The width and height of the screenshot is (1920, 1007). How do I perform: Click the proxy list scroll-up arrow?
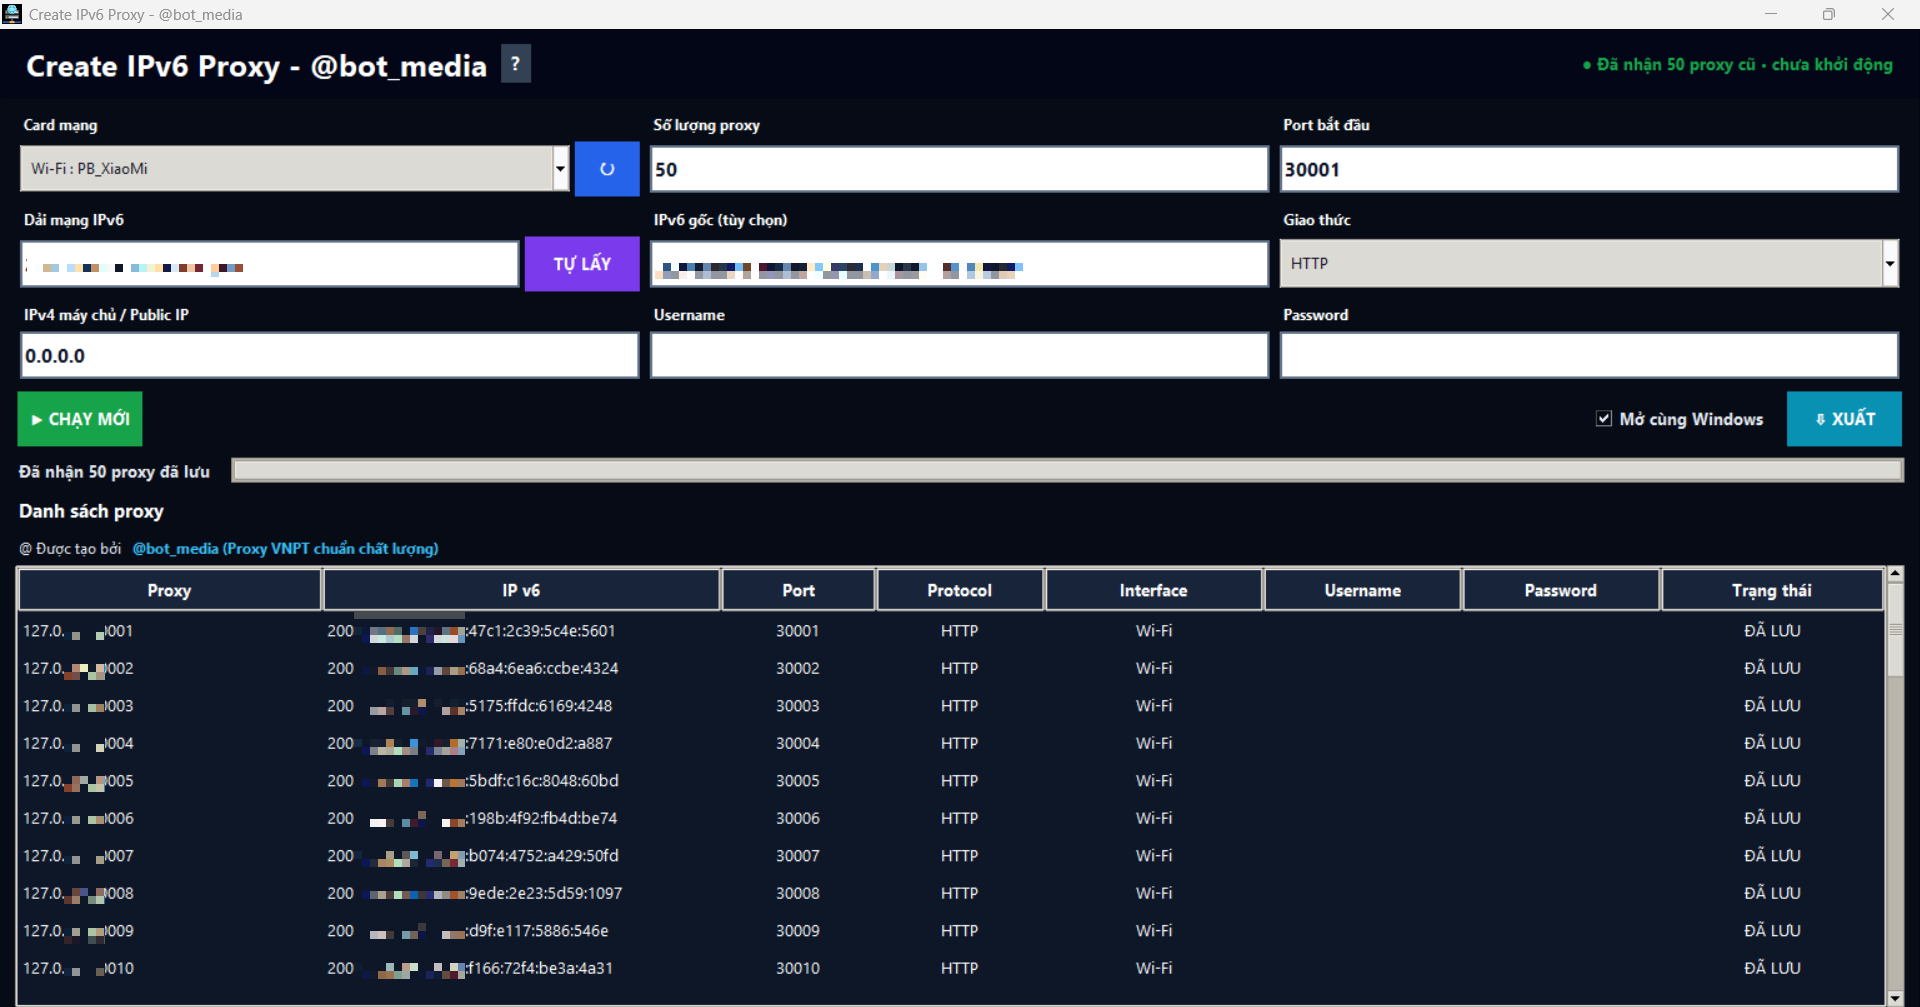(x=1894, y=575)
